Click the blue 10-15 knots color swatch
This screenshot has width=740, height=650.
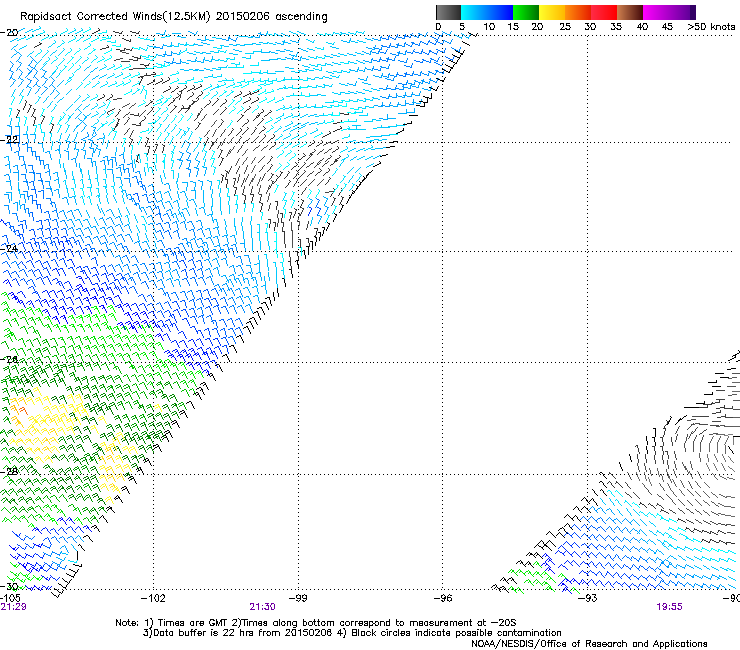500,12
